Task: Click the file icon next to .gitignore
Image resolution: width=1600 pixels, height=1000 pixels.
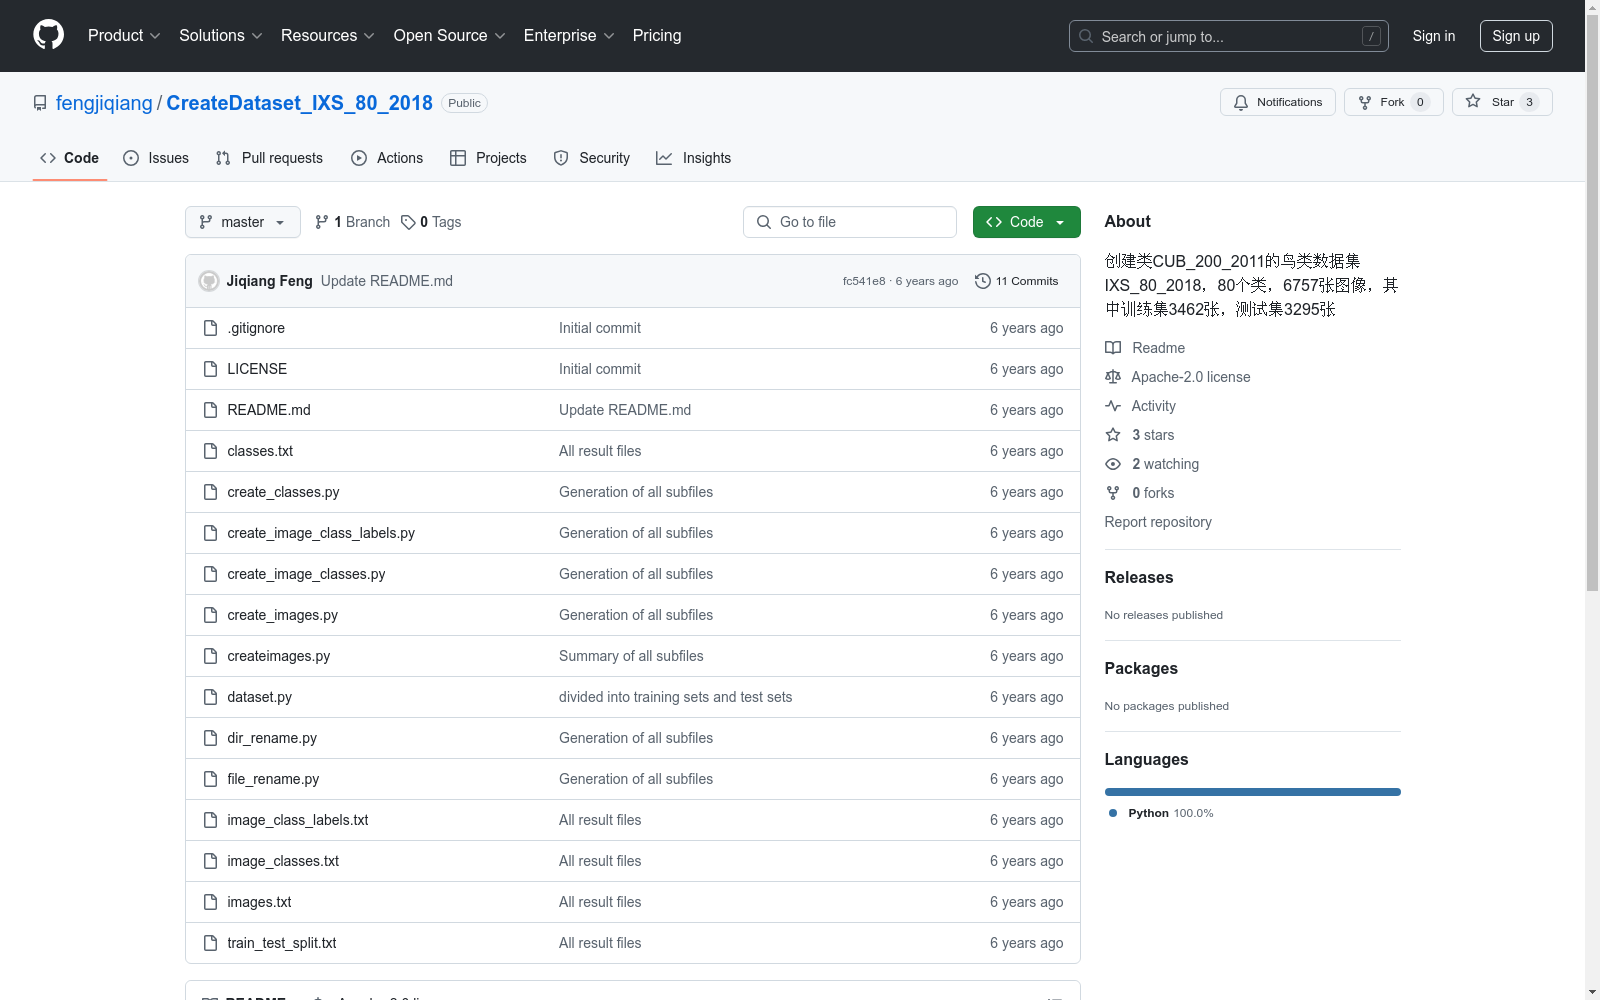Action: (210, 328)
